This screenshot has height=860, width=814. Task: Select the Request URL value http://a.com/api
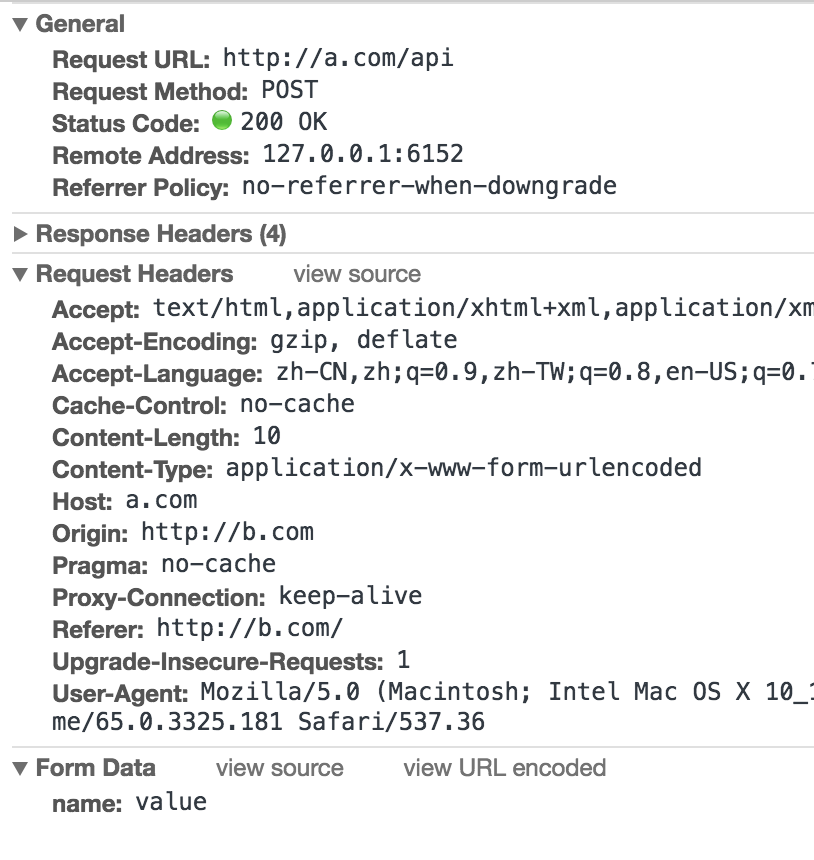pos(338,58)
